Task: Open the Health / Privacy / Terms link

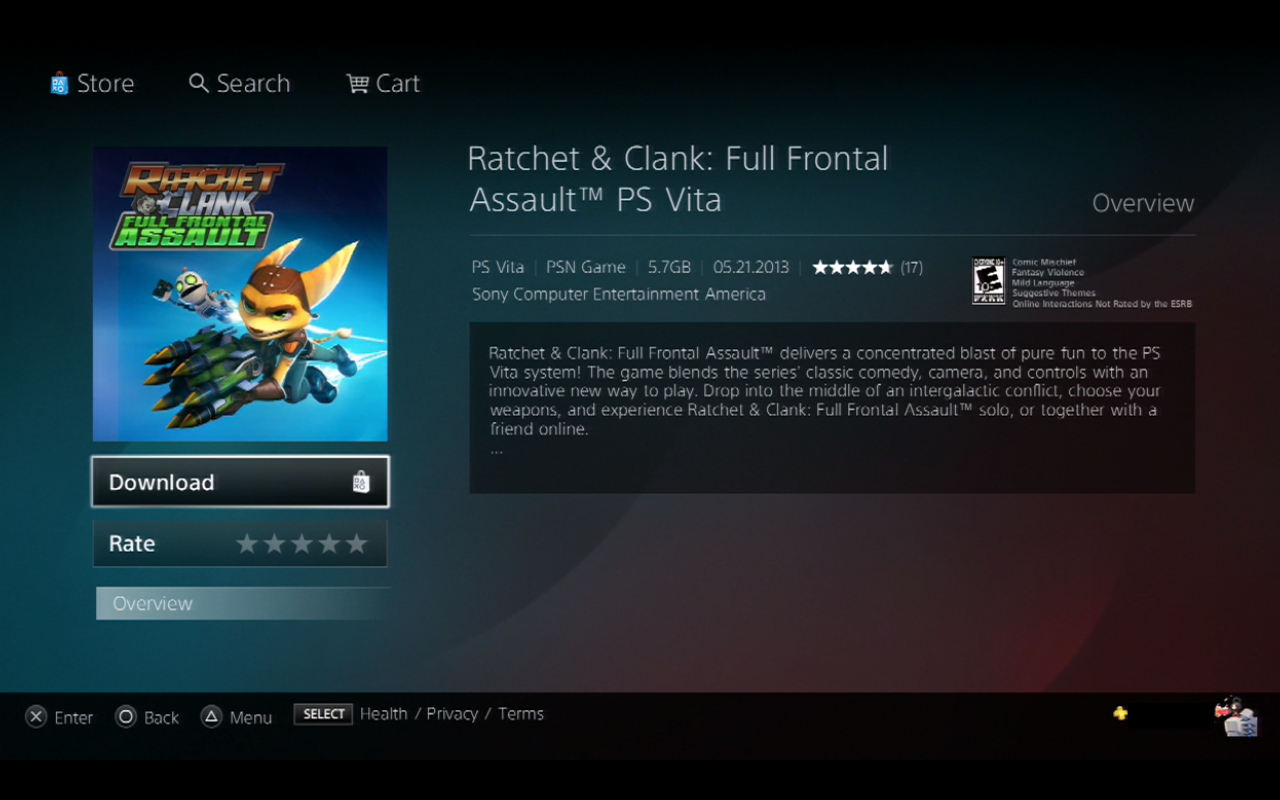Action: pos(452,714)
